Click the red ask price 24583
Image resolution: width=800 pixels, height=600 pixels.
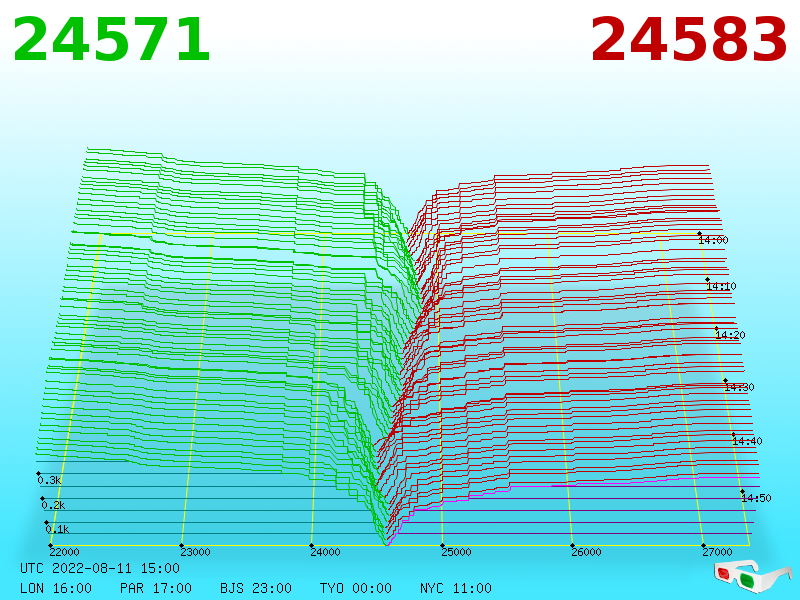tap(689, 40)
